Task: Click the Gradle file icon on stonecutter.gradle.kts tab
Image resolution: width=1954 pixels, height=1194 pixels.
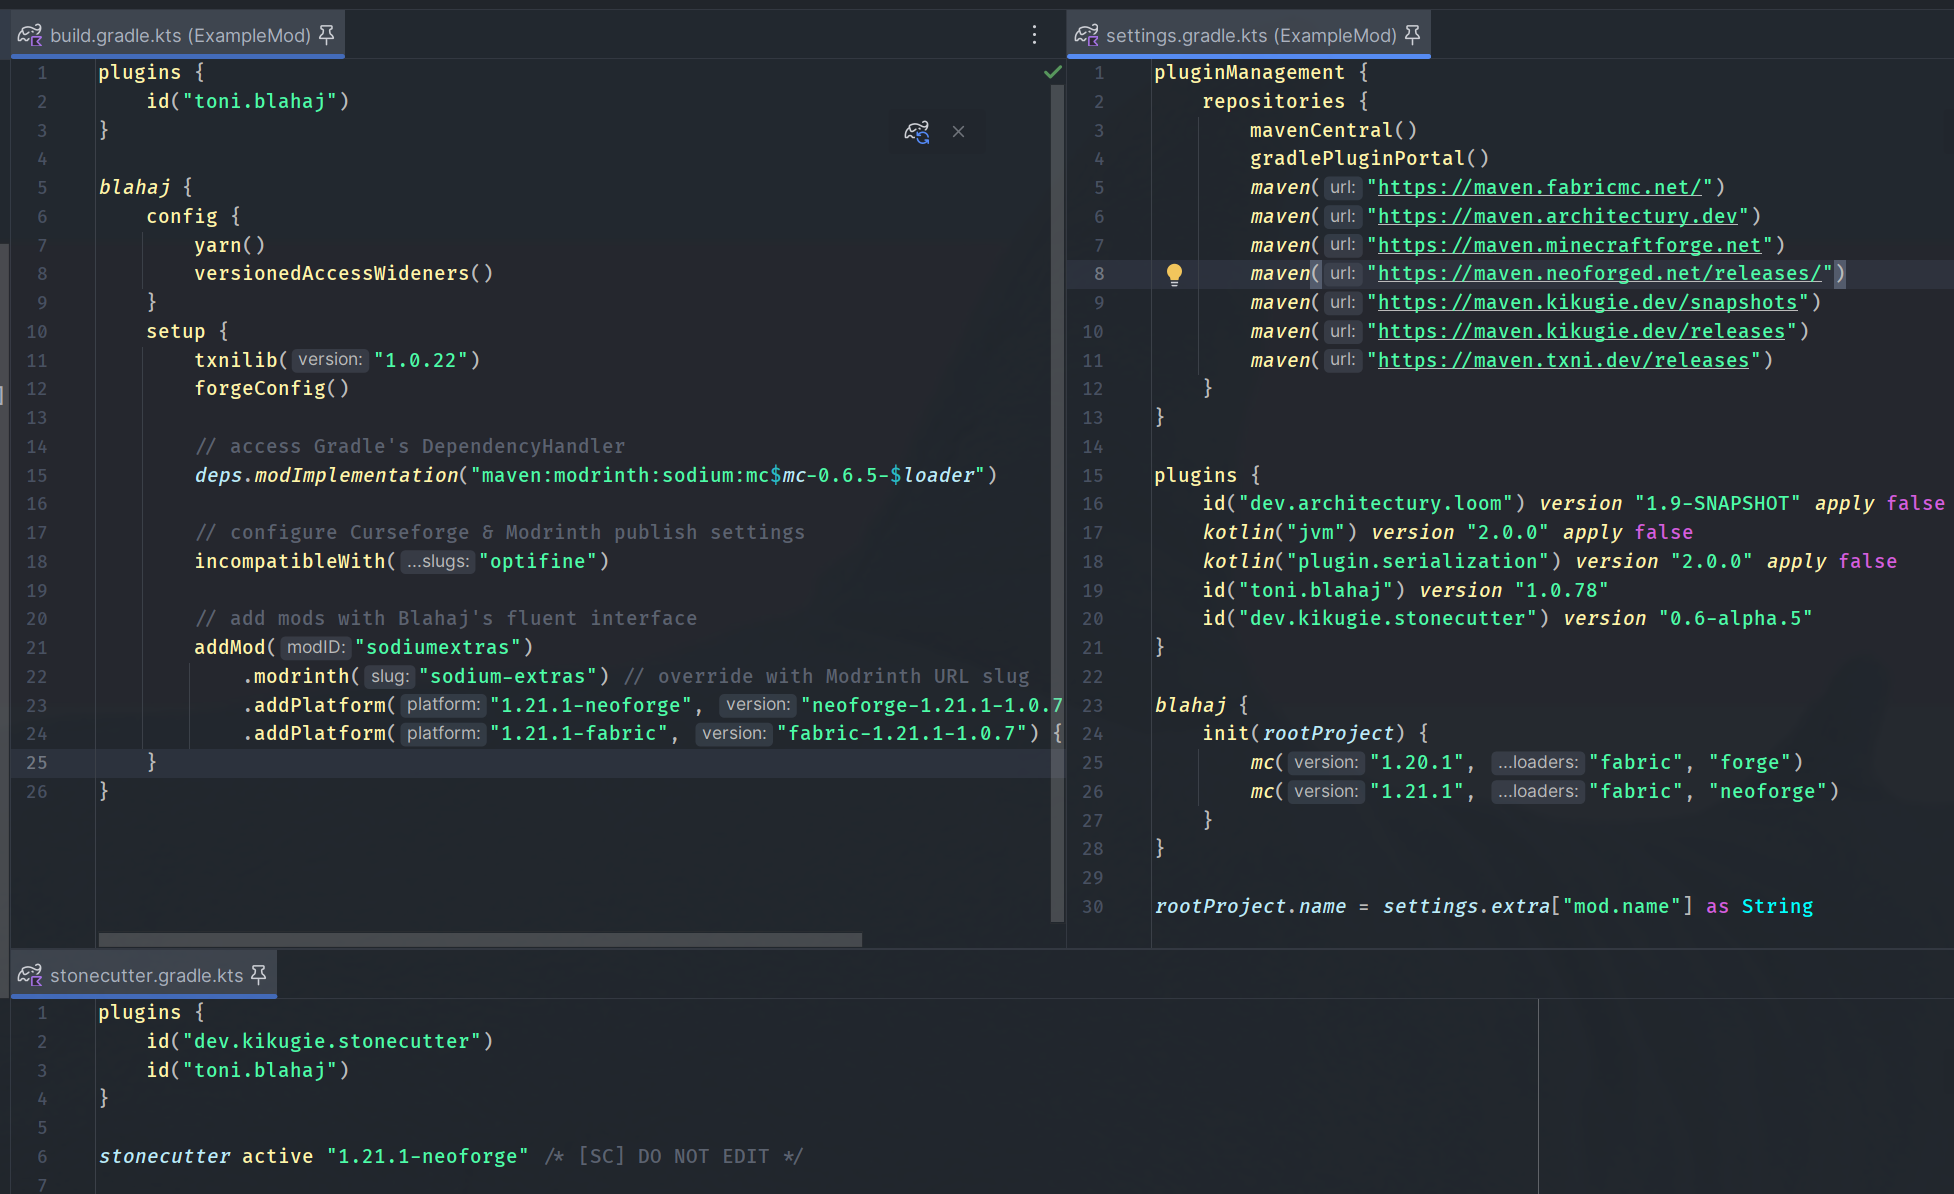Action: pos(30,975)
